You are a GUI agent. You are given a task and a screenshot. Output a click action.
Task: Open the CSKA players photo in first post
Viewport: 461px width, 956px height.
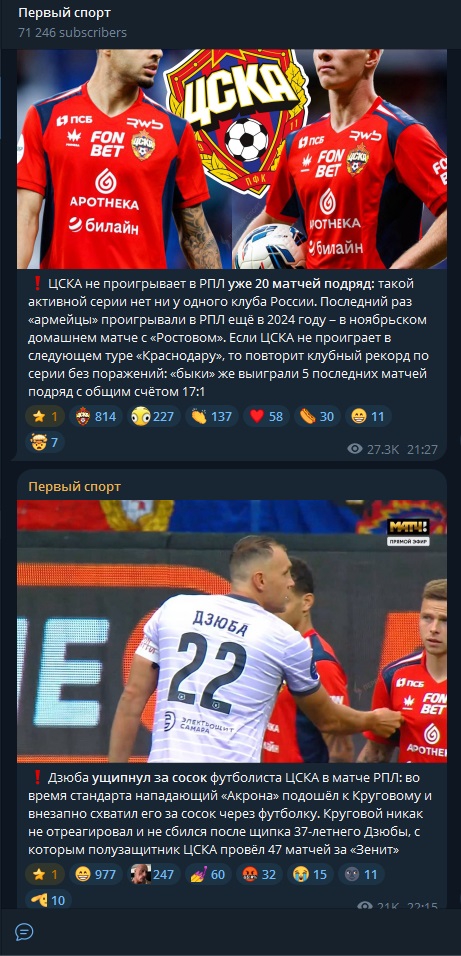(x=232, y=159)
